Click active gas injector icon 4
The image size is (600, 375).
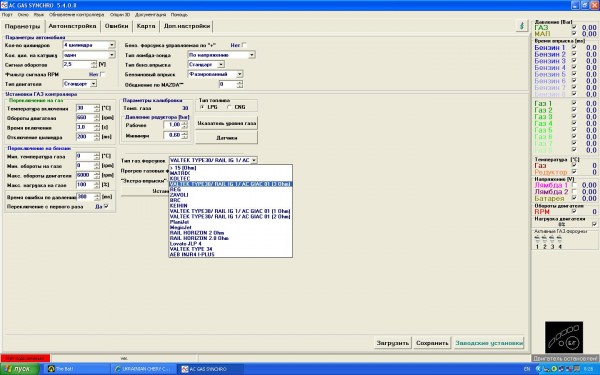(x=559, y=240)
